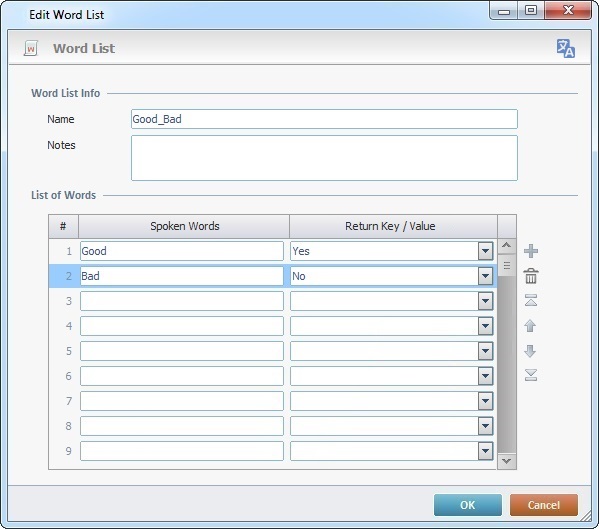Open the translate language icon
Image resolution: width=599 pixels, height=529 pixels.
point(565,49)
